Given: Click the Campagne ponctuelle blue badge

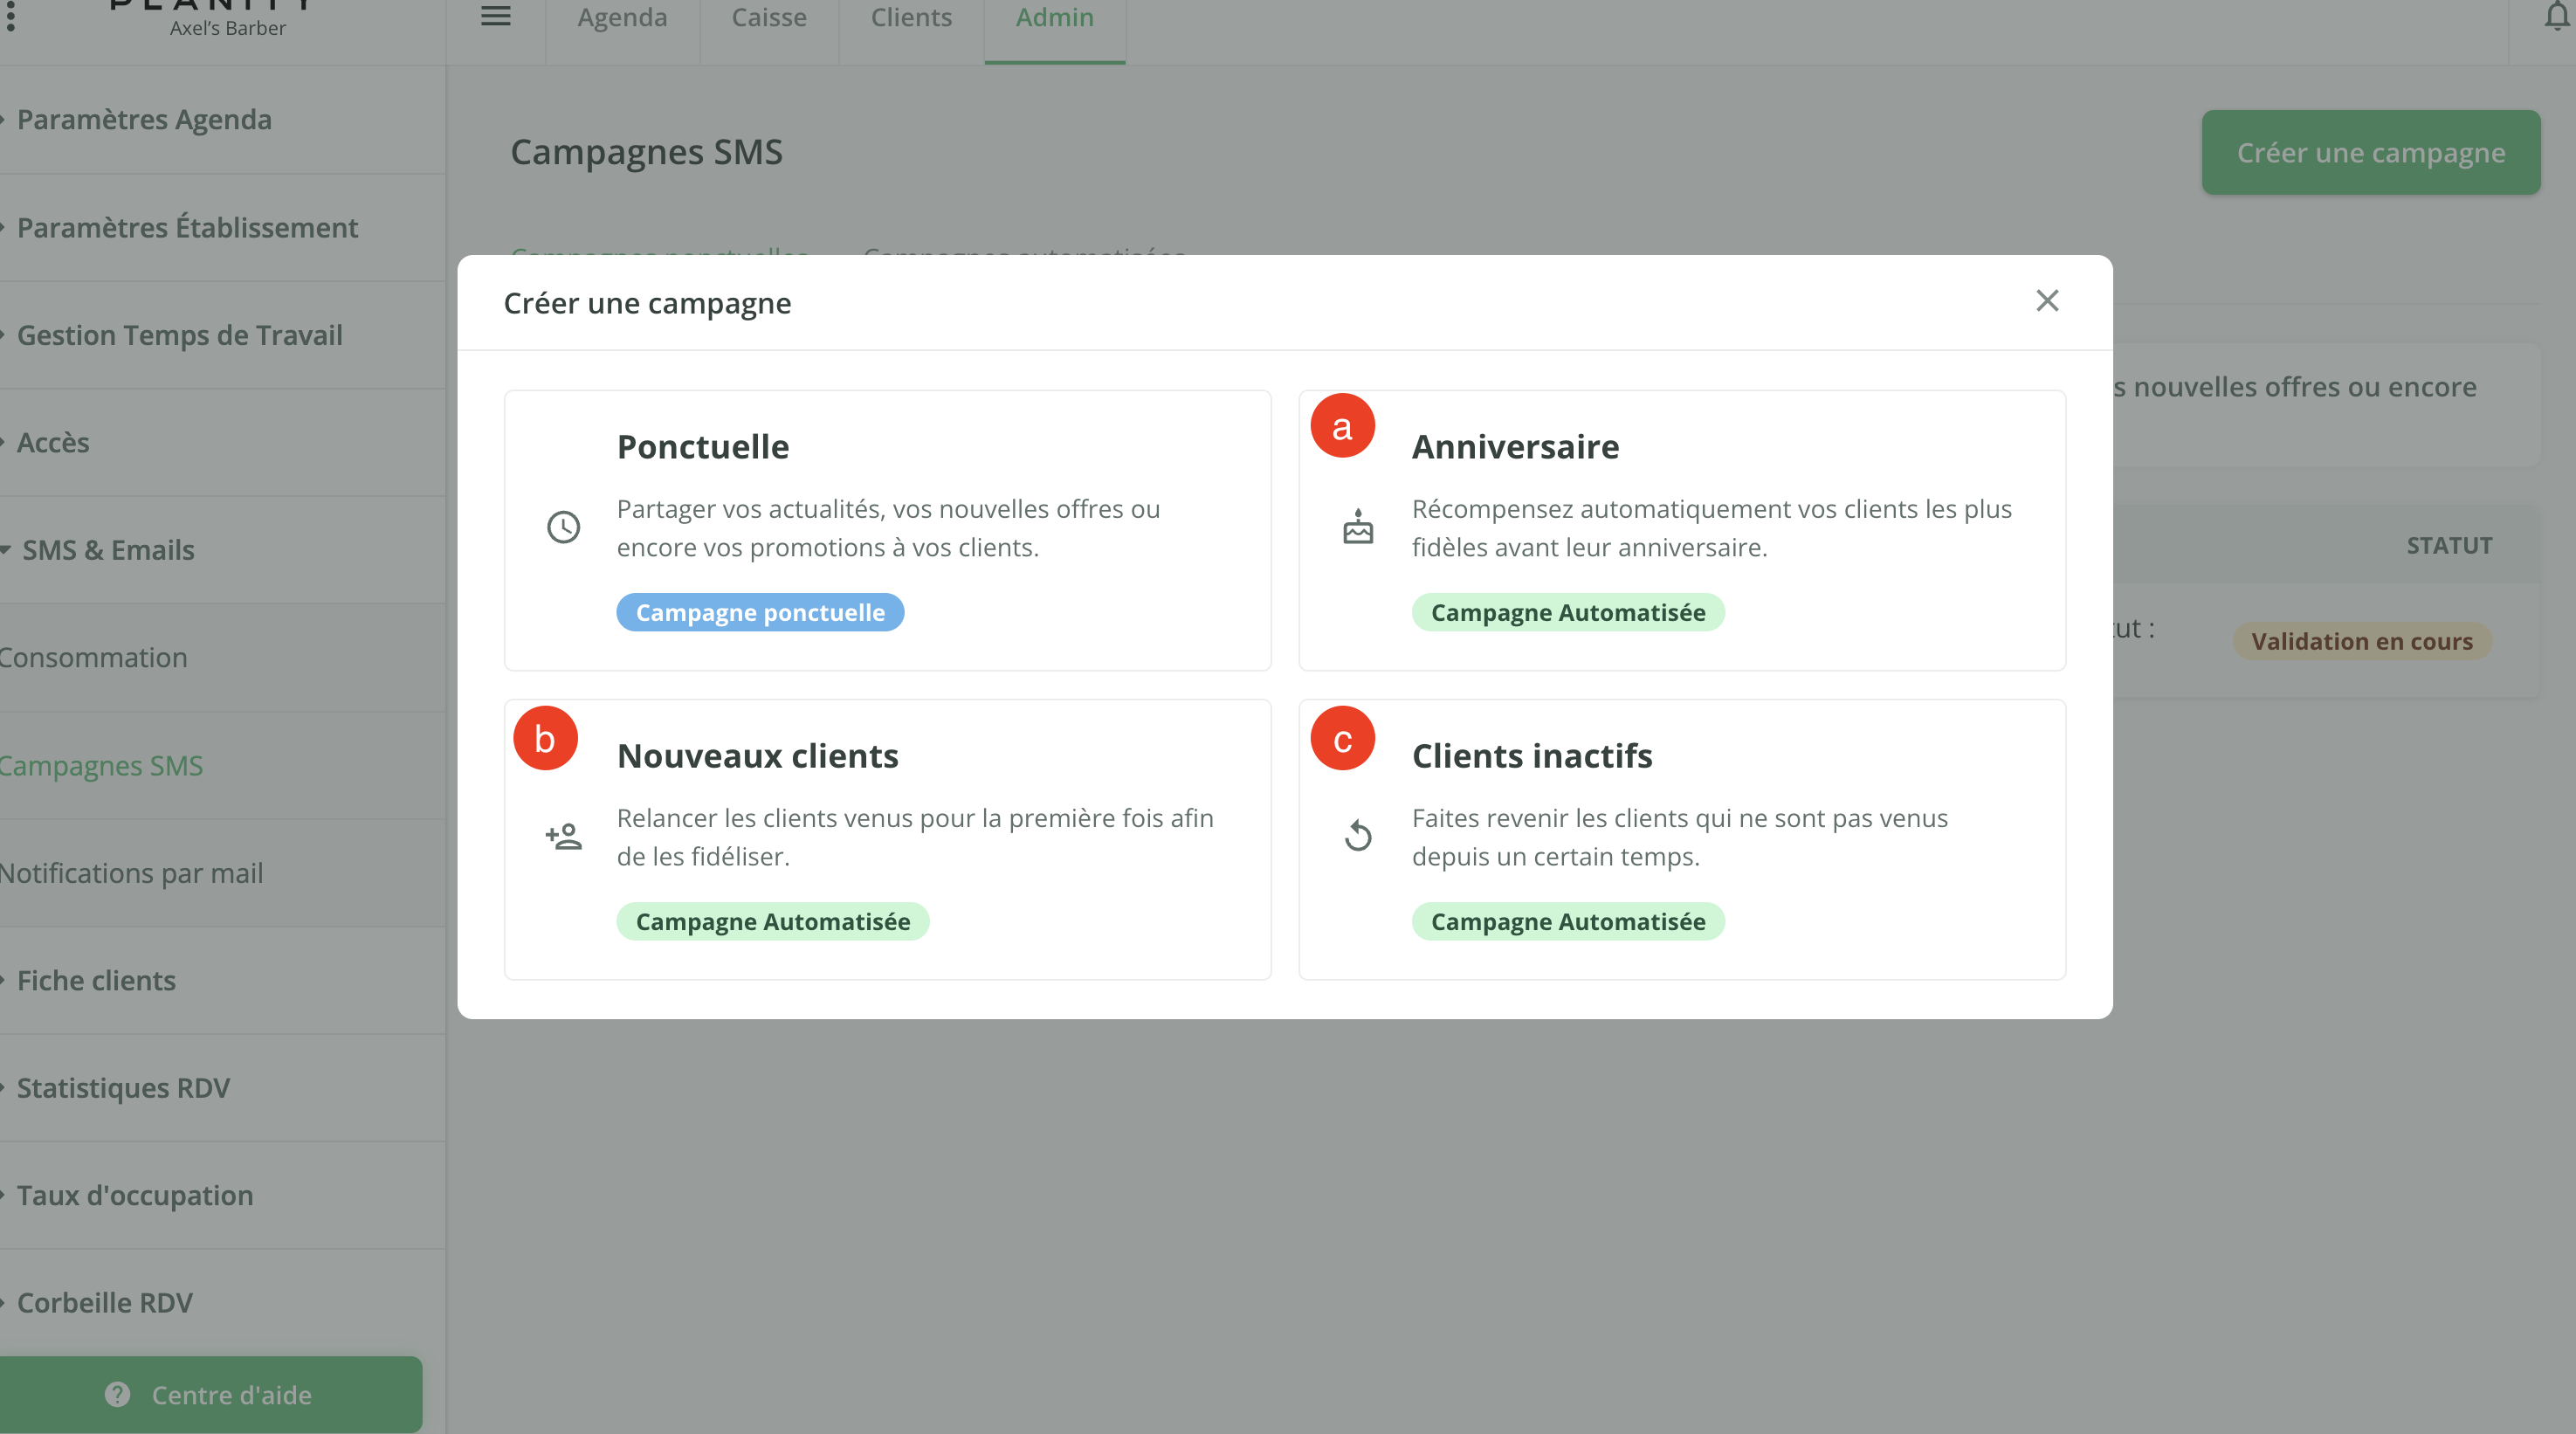Looking at the screenshot, I should click(759, 612).
